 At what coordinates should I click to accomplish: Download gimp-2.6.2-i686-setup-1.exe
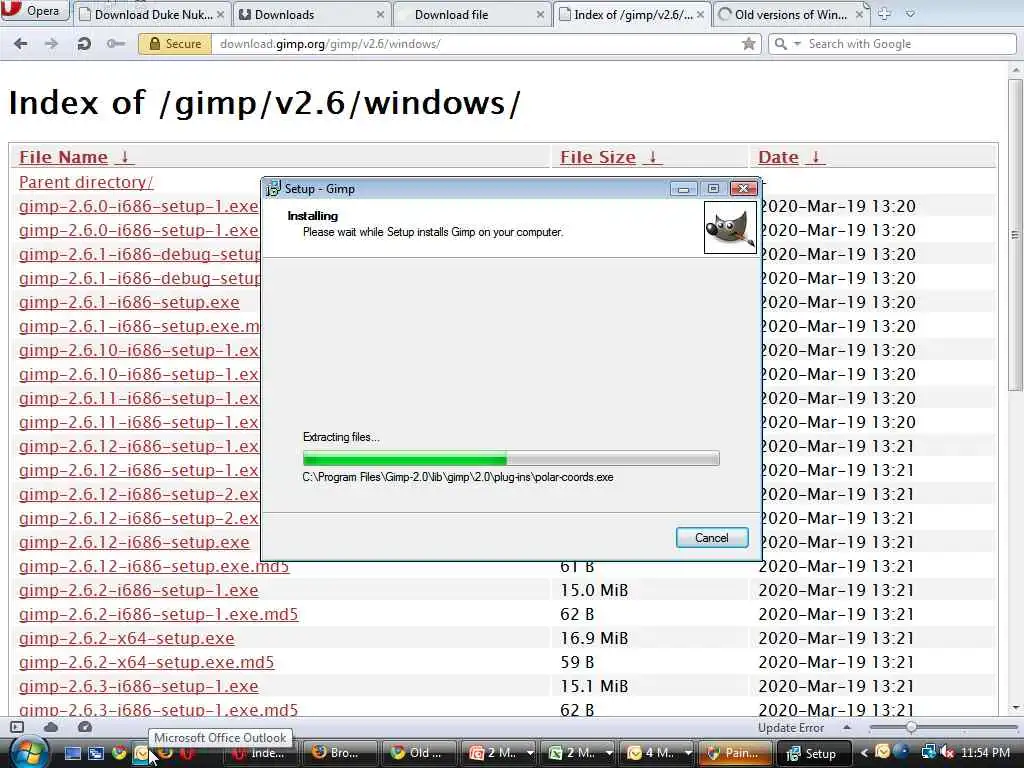[x=138, y=590]
